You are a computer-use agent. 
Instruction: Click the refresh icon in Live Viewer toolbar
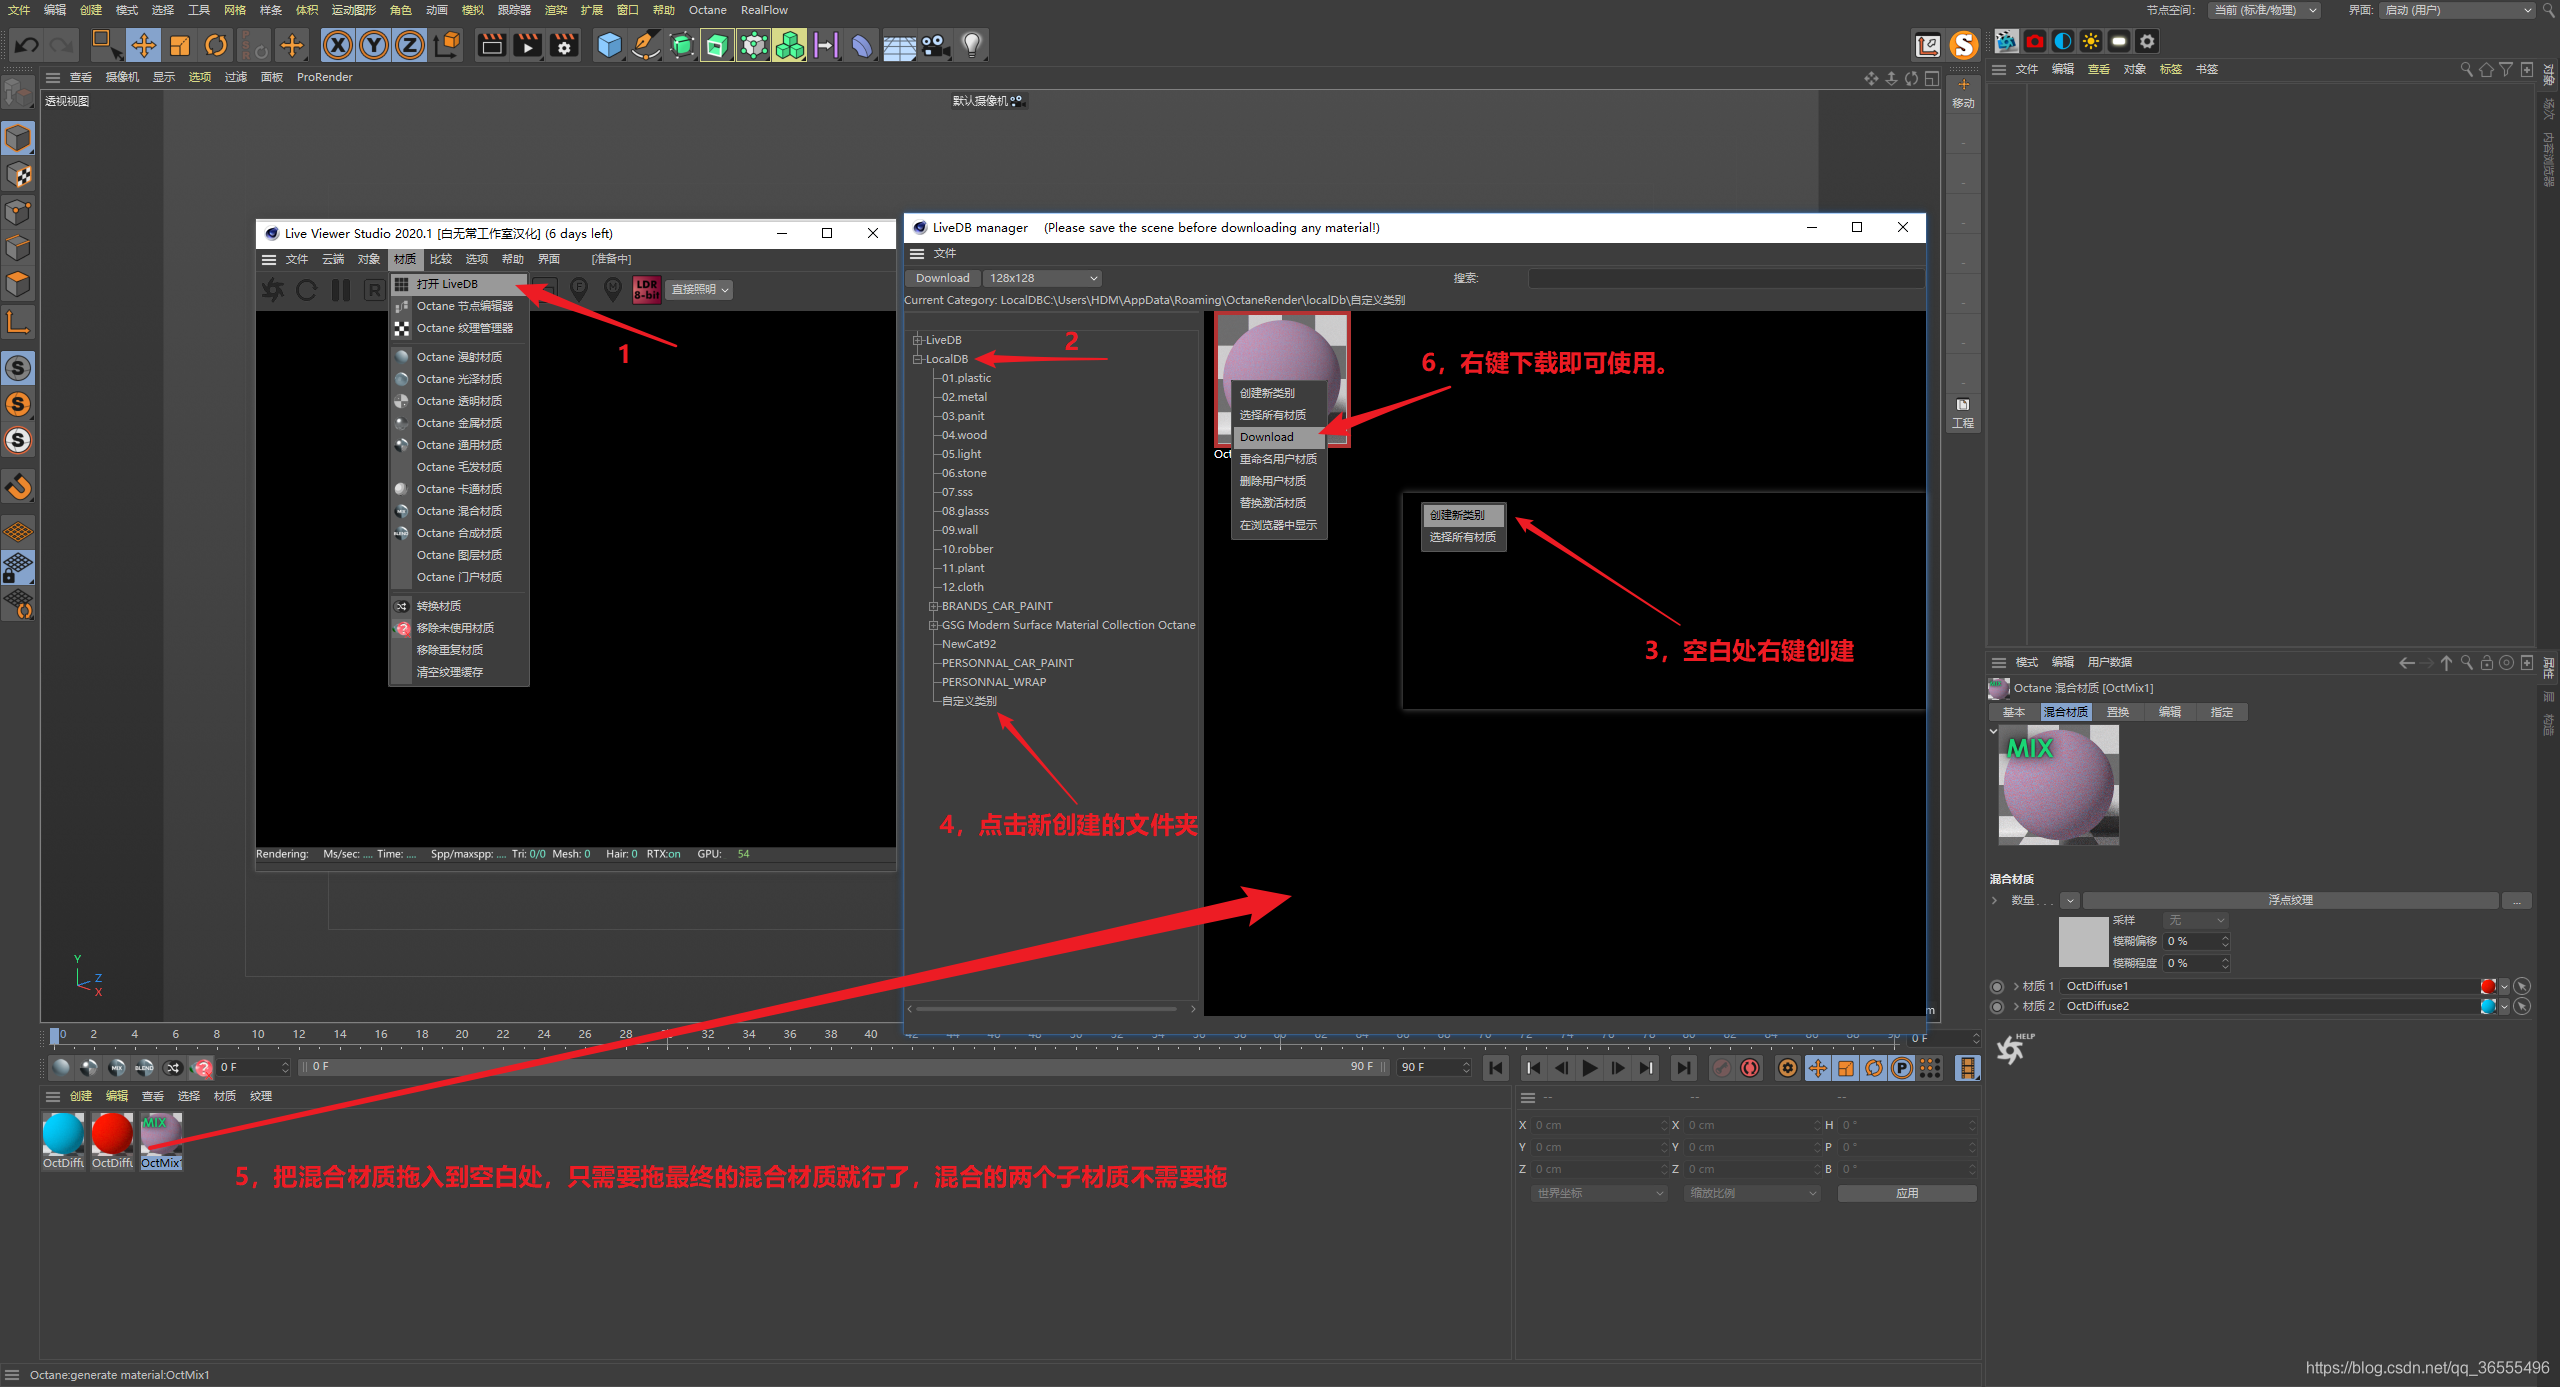click(307, 290)
